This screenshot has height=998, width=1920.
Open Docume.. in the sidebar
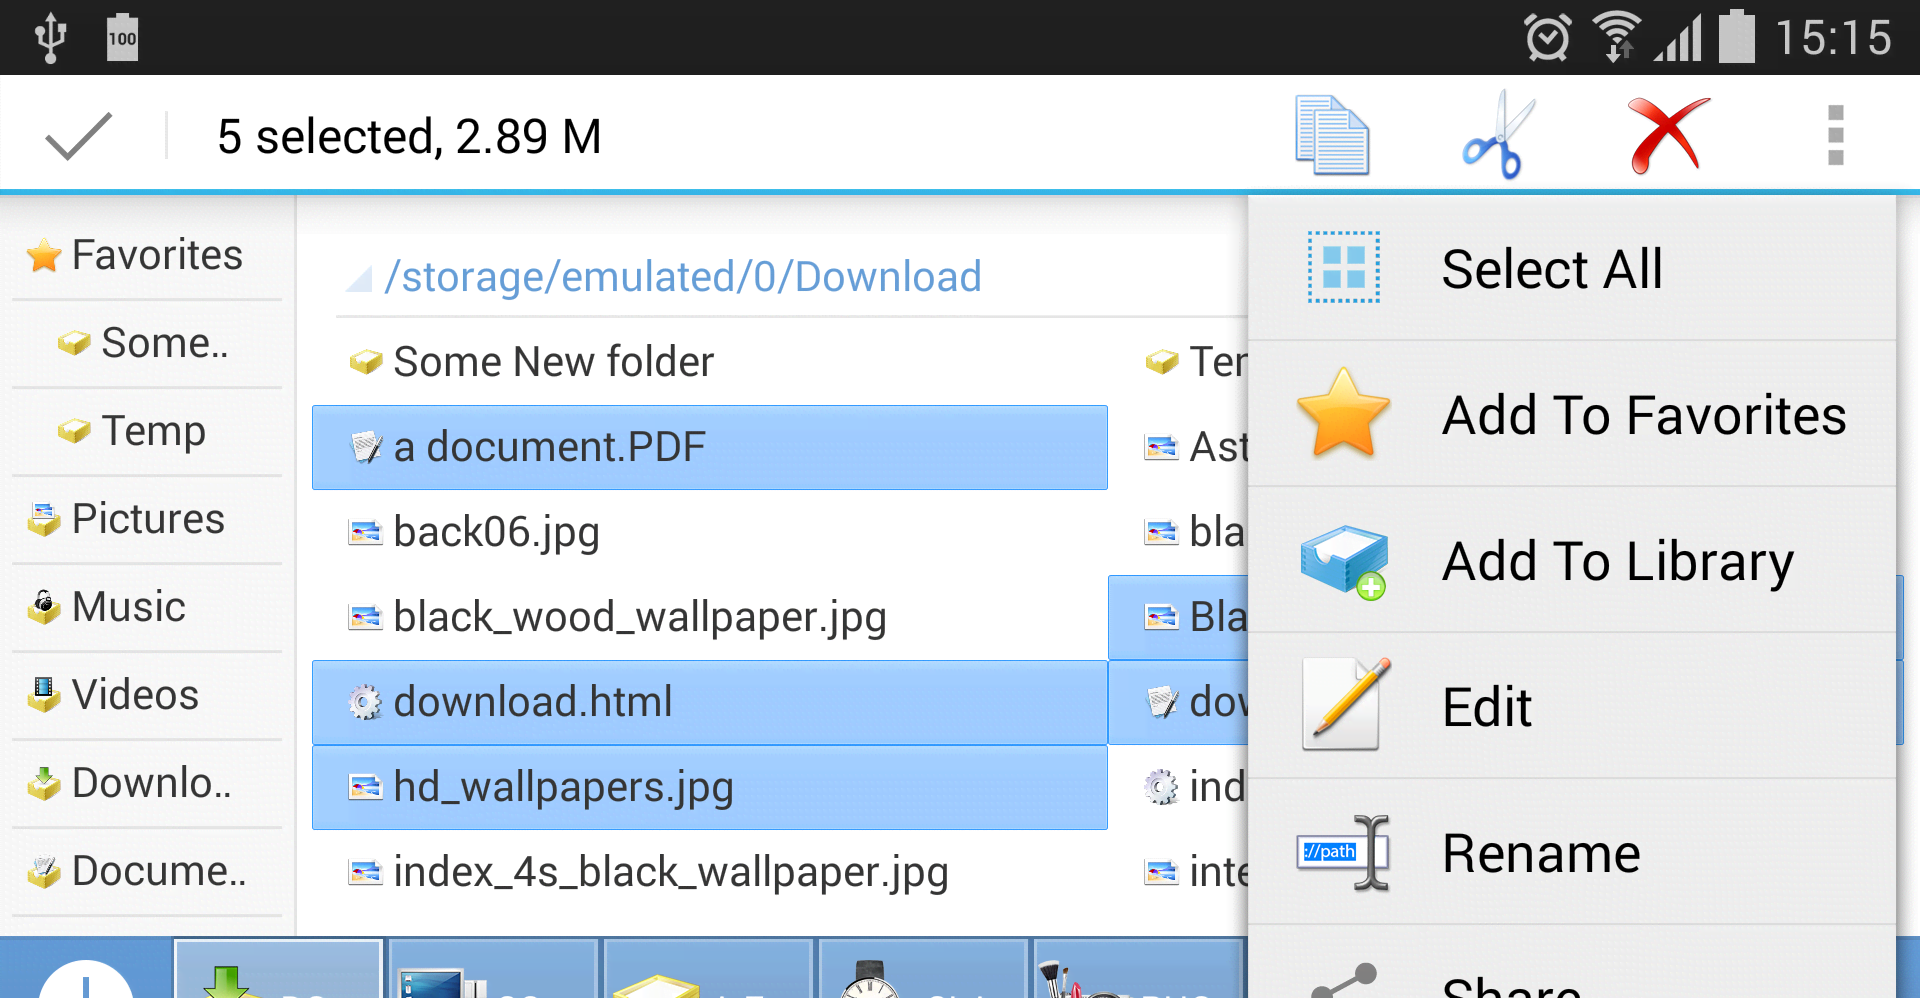coord(147,871)
